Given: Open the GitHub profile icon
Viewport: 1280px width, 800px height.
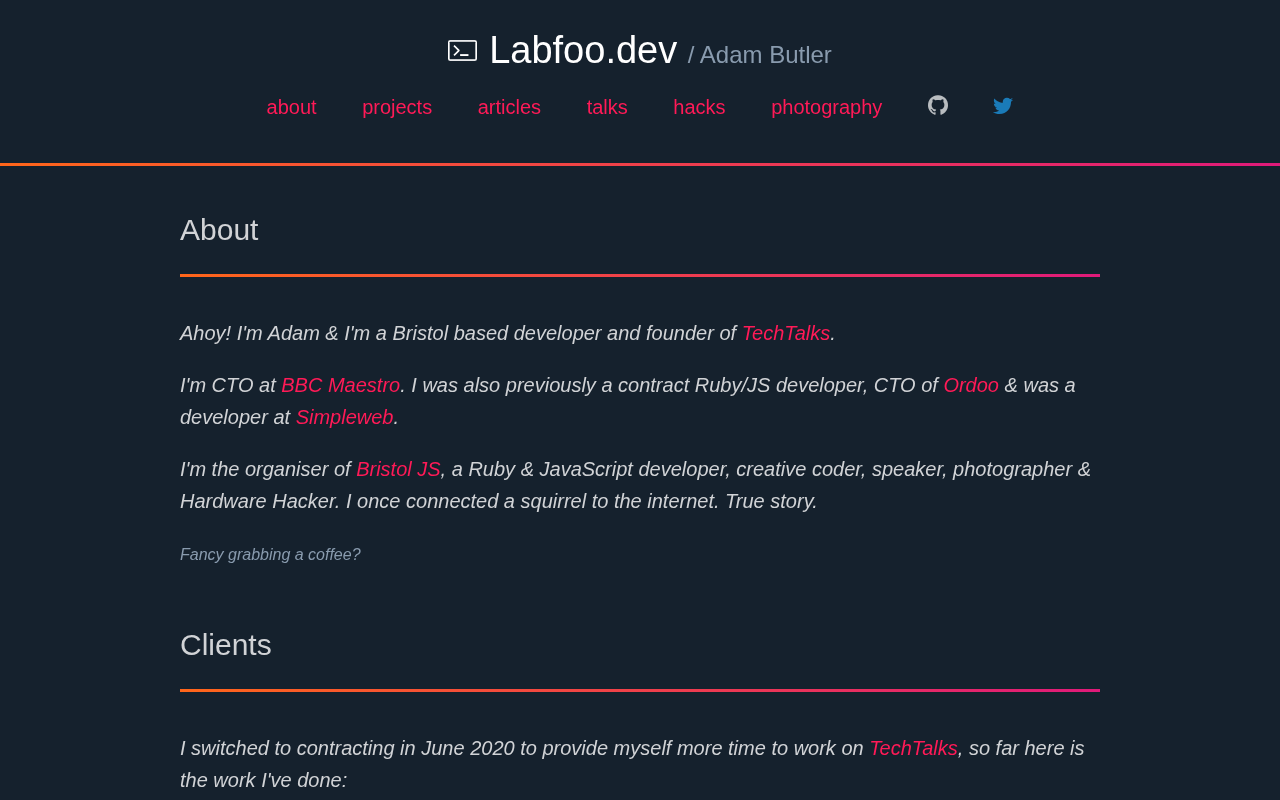Looking at the screenshot, I should click(x=938, y=106).
